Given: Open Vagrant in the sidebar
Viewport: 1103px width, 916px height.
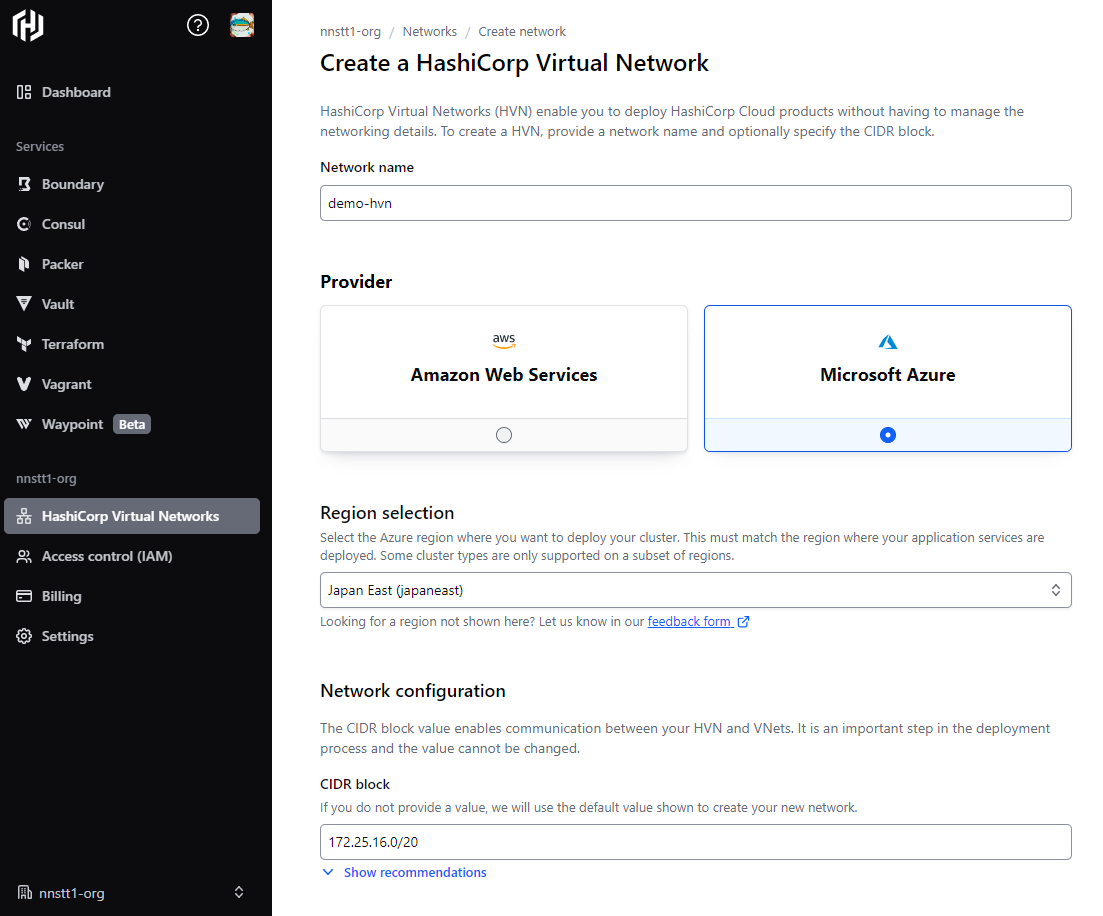Looking at the screenshot, I should (x=66, y=384).
